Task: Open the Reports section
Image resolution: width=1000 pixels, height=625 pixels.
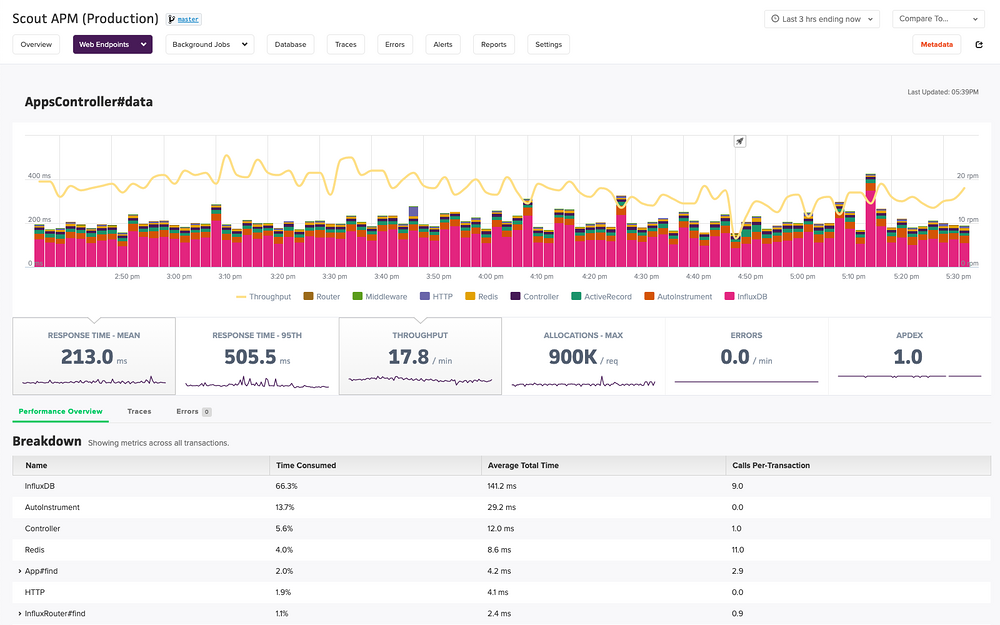Action: [494, 45]
